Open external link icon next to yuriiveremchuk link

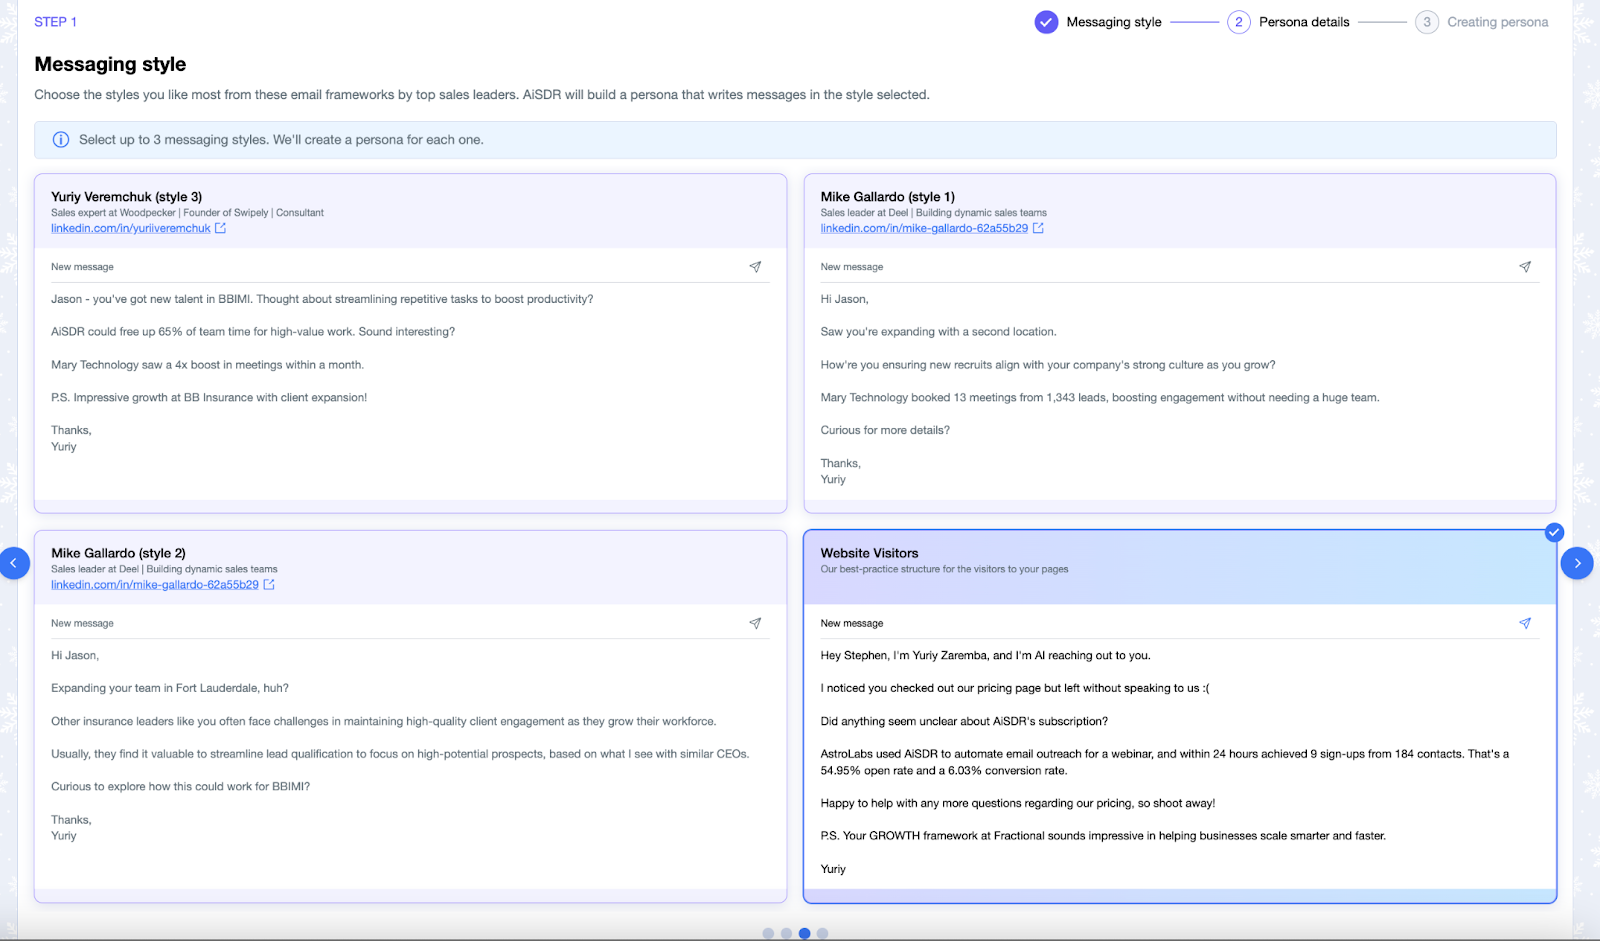220,228
